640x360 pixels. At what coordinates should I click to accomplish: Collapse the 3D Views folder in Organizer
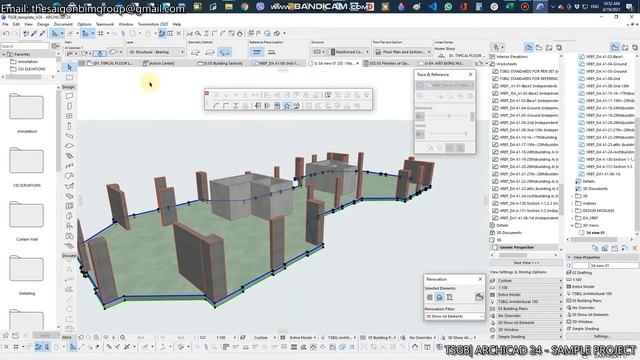click(x=573, y=225)
